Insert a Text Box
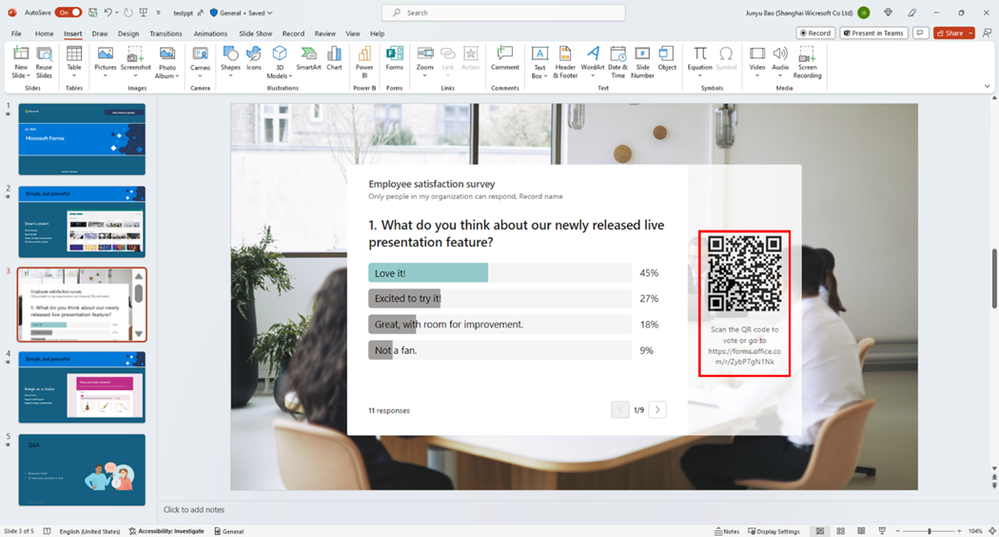Viewport: 999px width, 537px height. [540, 62]
